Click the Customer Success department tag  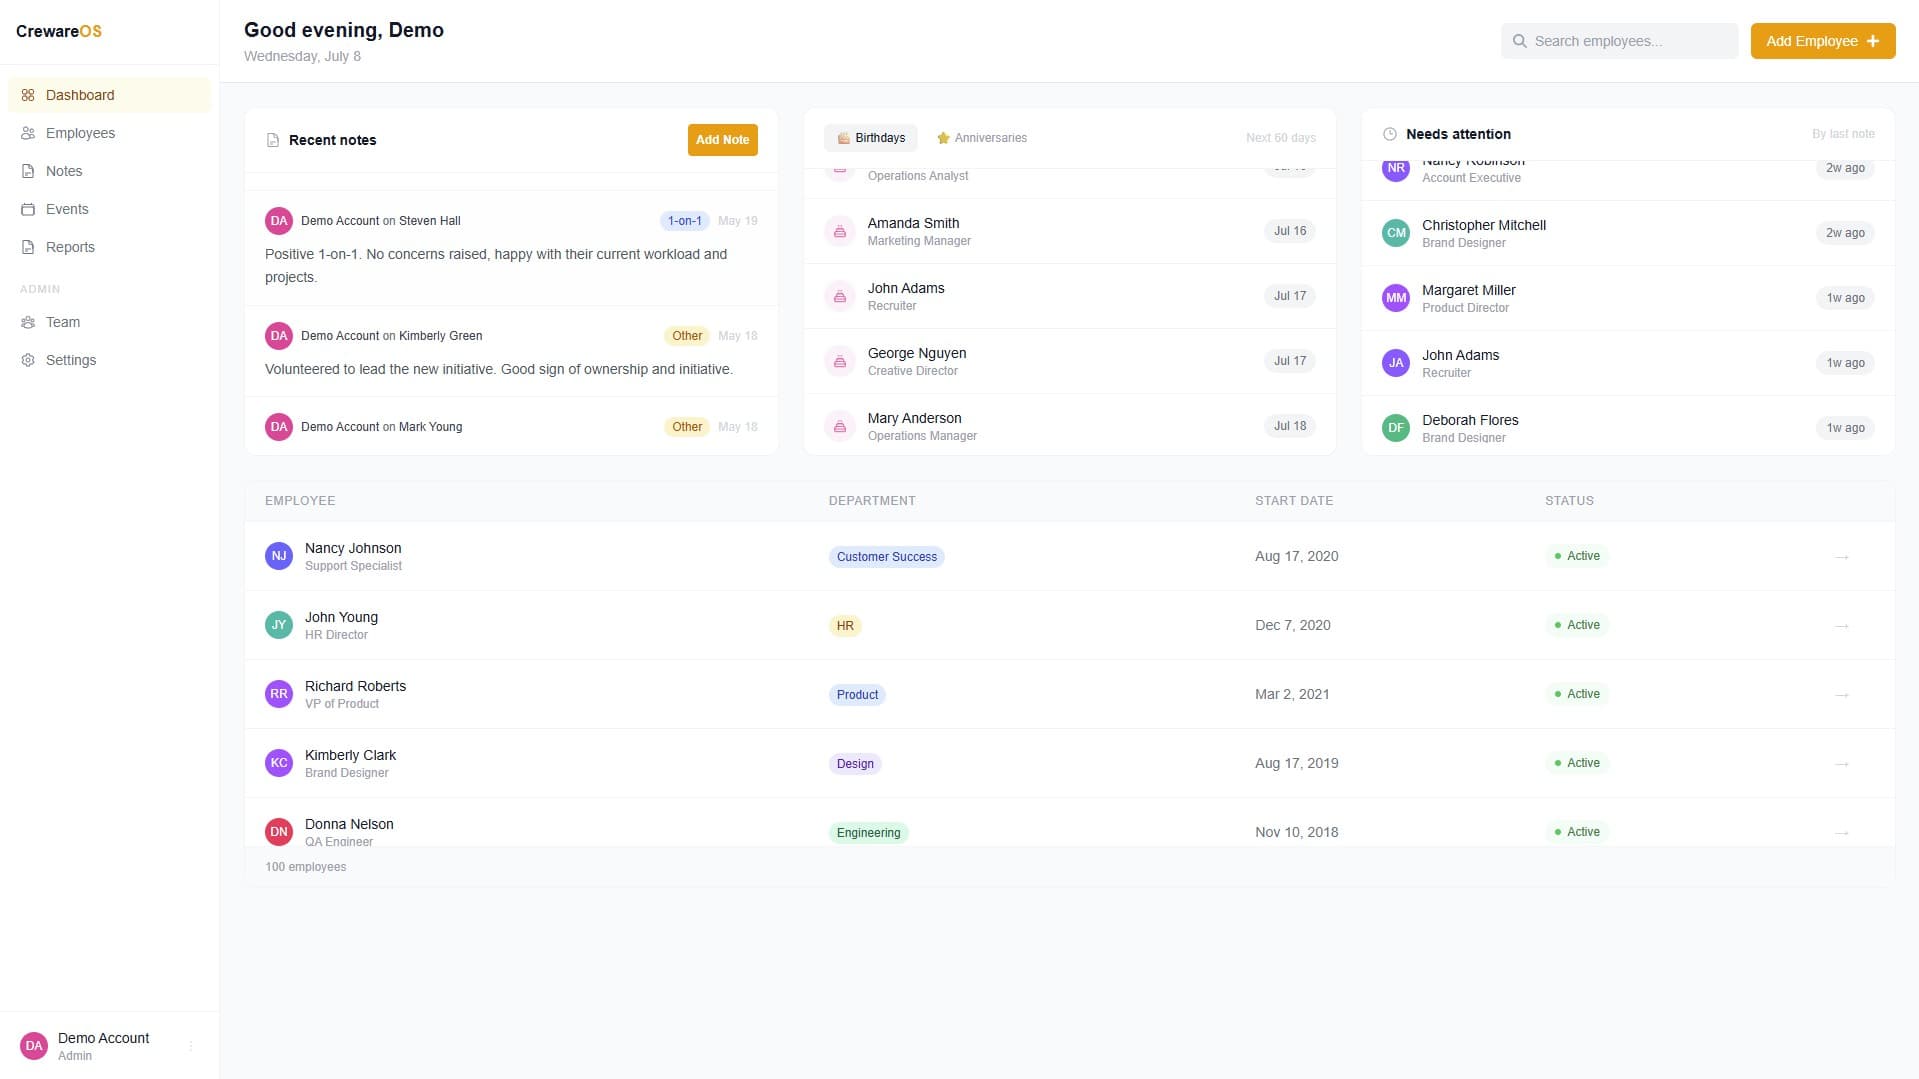pos(886,557)
